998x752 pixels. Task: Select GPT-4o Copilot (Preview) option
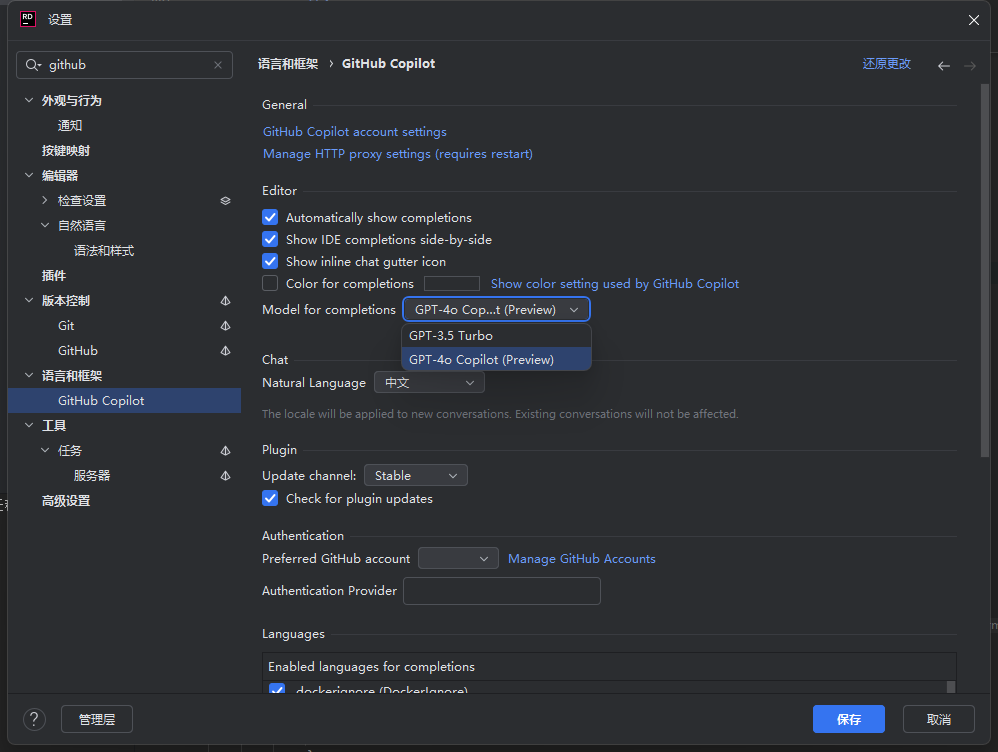click(x=496, y=360)
